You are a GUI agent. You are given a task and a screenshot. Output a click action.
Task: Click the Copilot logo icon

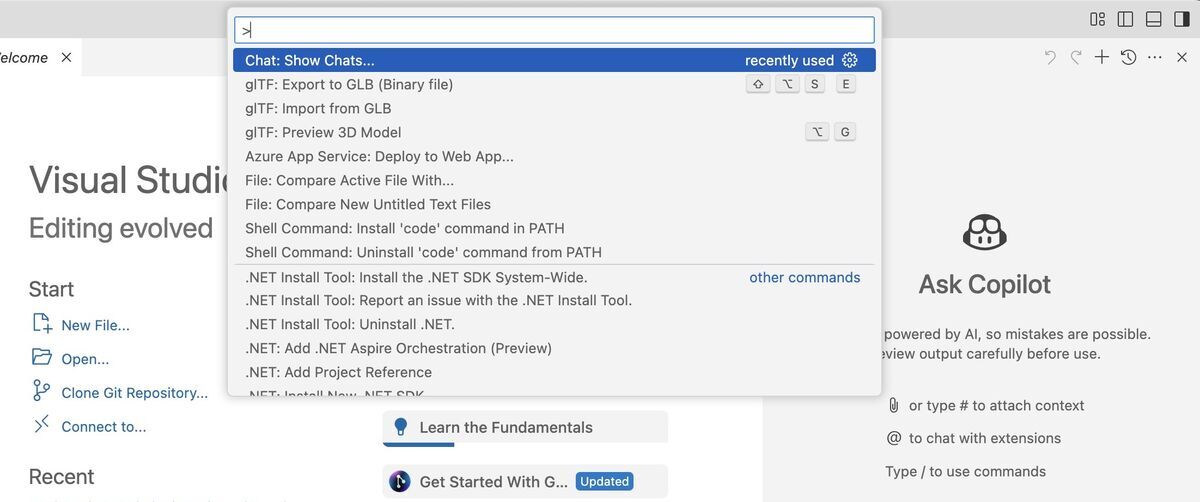(x=985, y=232)
